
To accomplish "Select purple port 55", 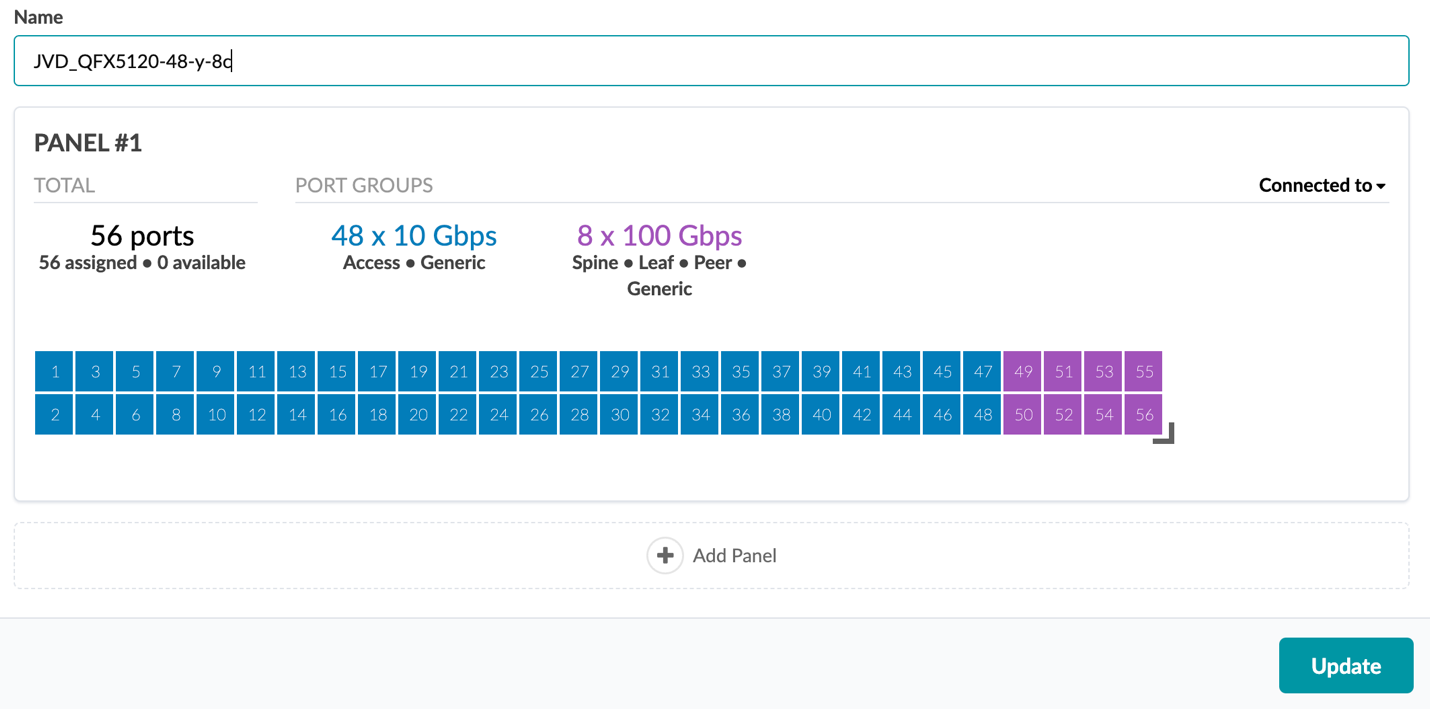I will (x=1144, y=372).
